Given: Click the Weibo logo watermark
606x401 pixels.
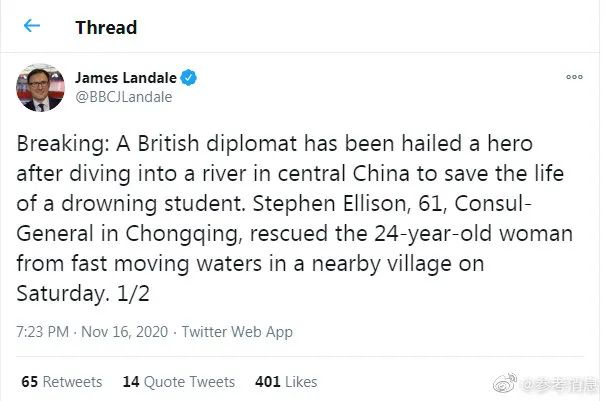Looking at the screenshot, I should [x=512, y=383].
